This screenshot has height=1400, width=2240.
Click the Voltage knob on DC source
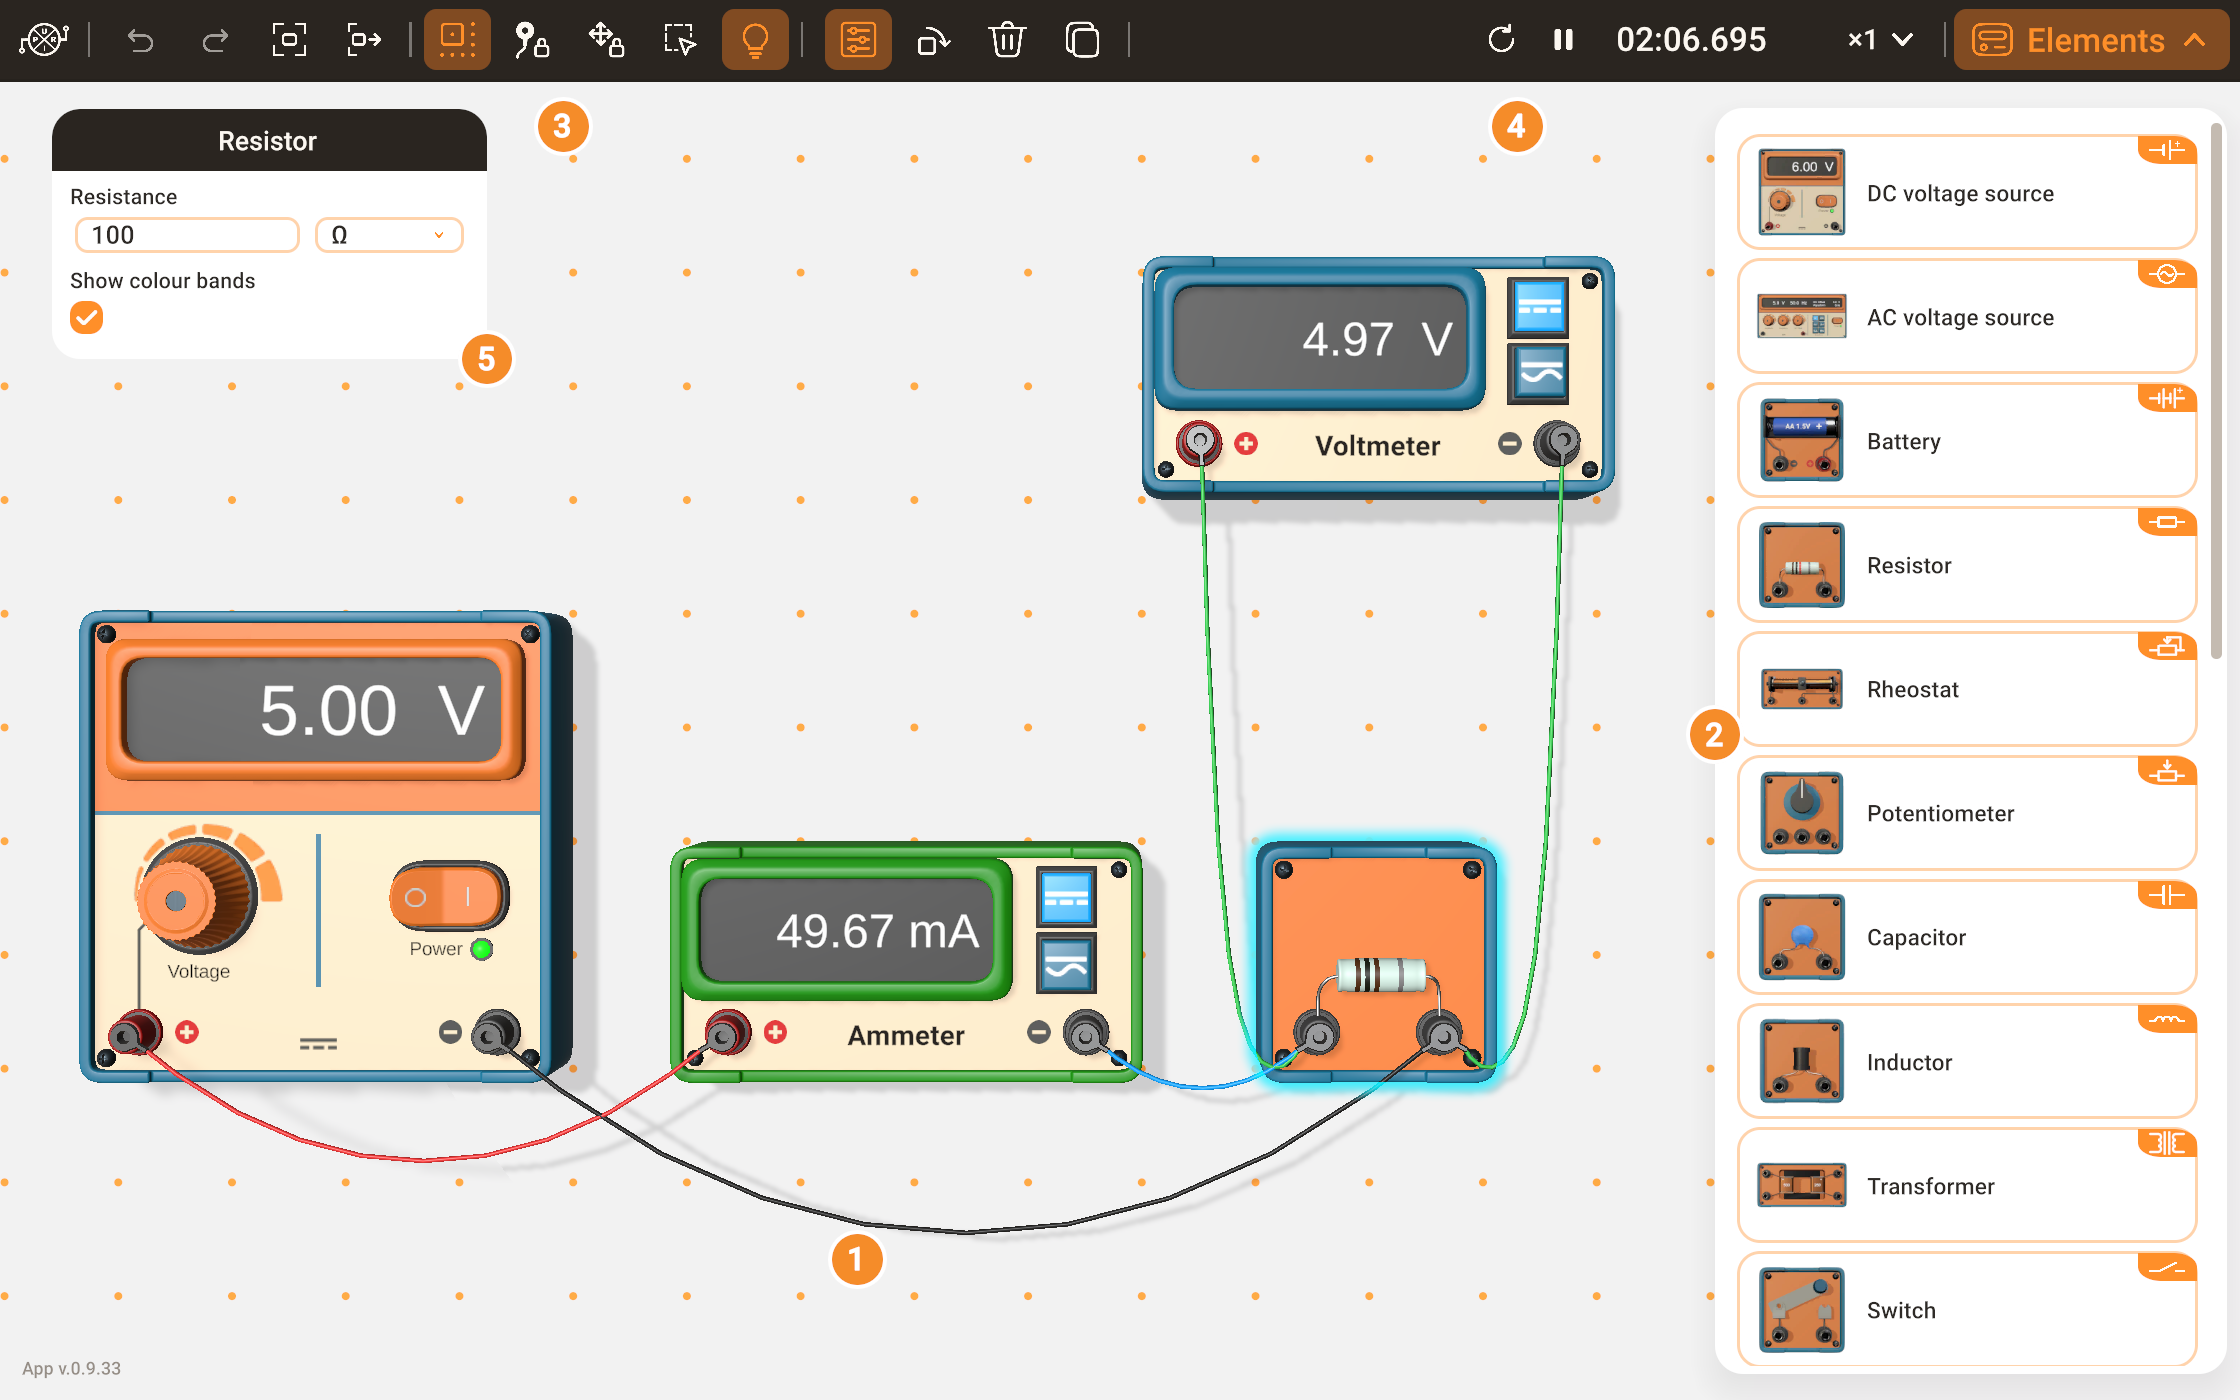click(197, 897)
